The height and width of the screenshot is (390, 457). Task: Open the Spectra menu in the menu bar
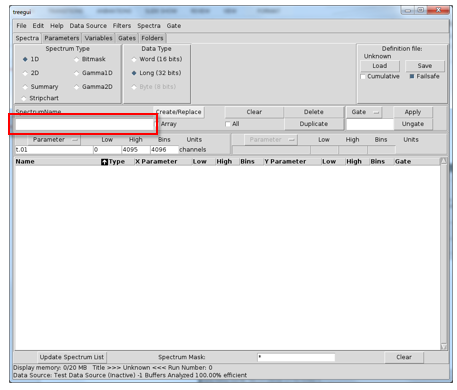149,26
